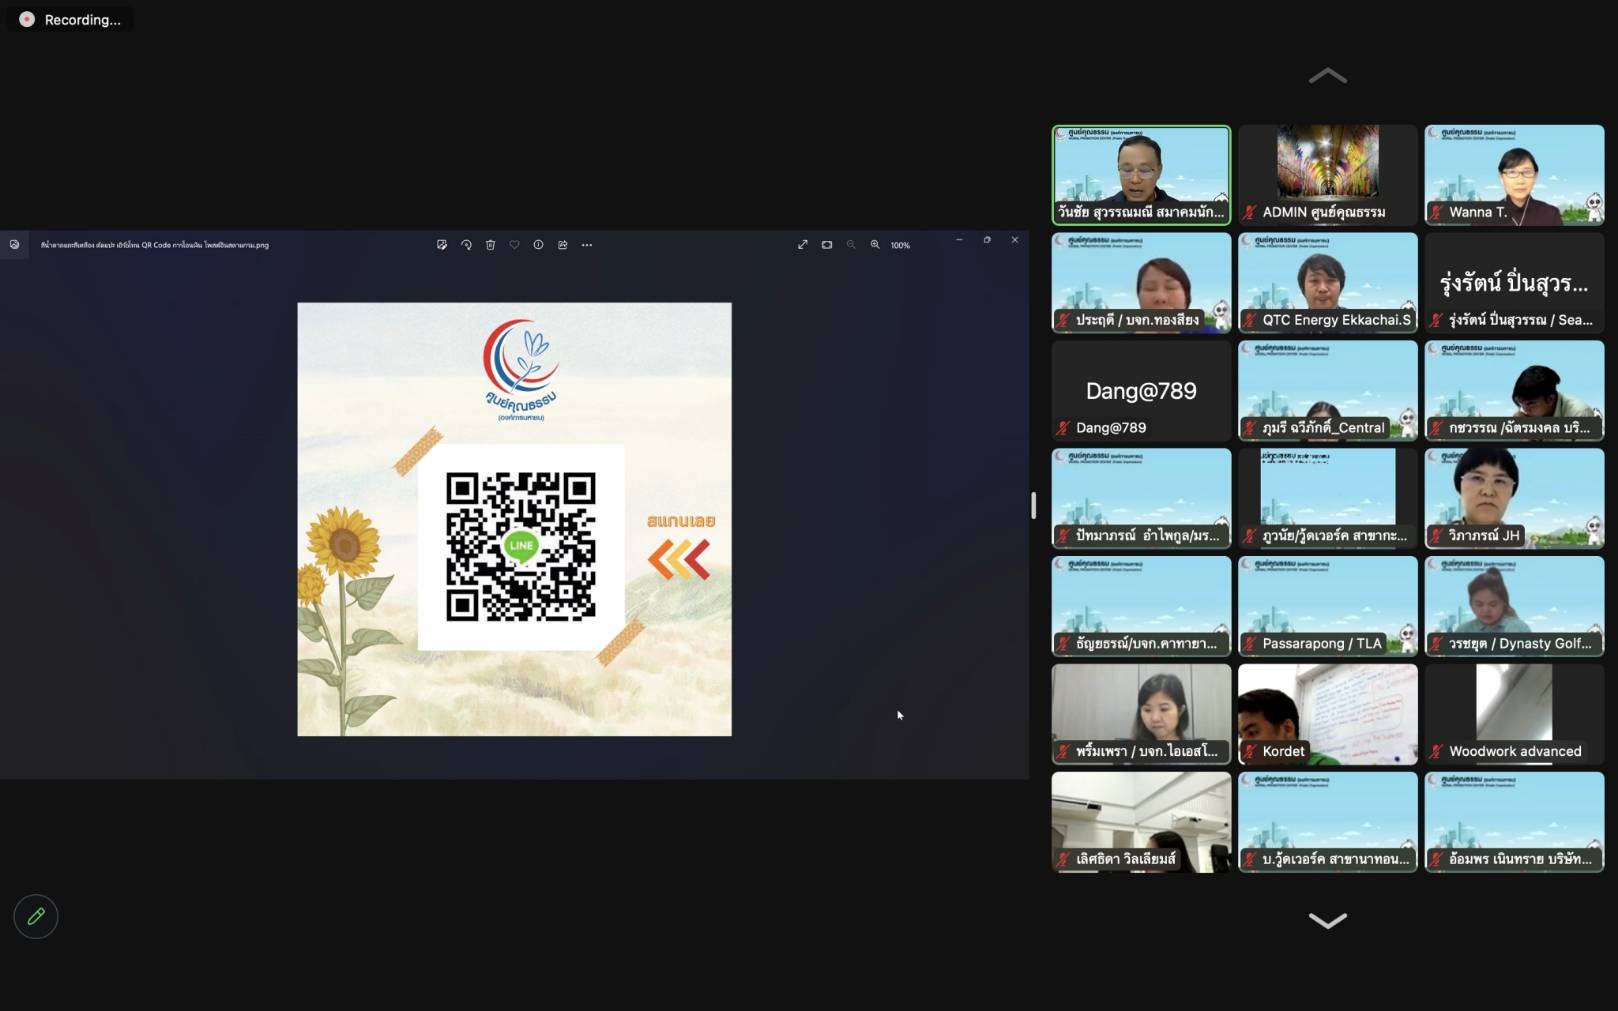The width and height of the screenshot is (1618, 1011).
Task: Click muted mic icon on Wanna T. tile
Action: (1437, 212)
